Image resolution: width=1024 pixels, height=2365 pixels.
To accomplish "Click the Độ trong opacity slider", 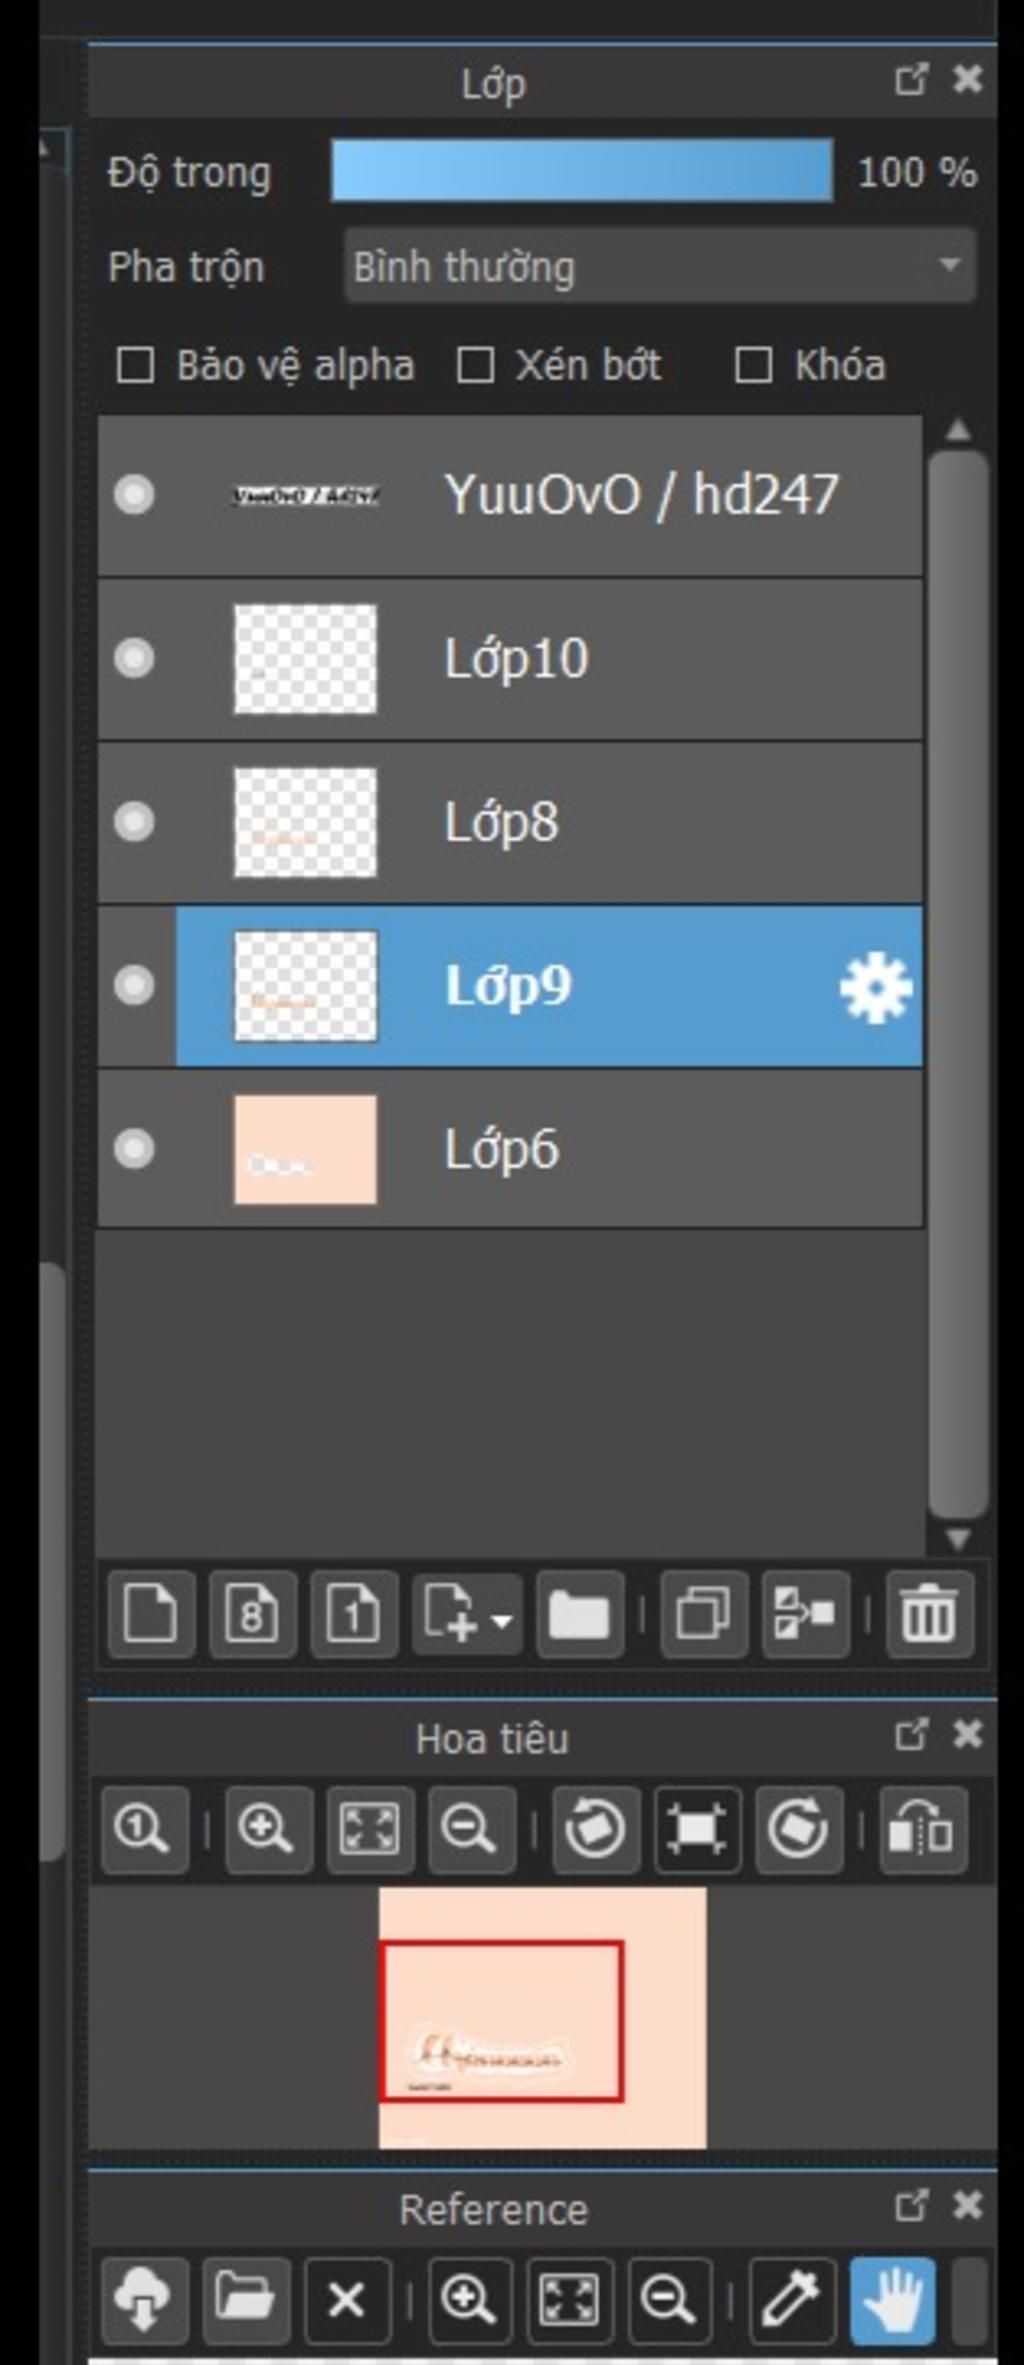I will click(582, 171).
